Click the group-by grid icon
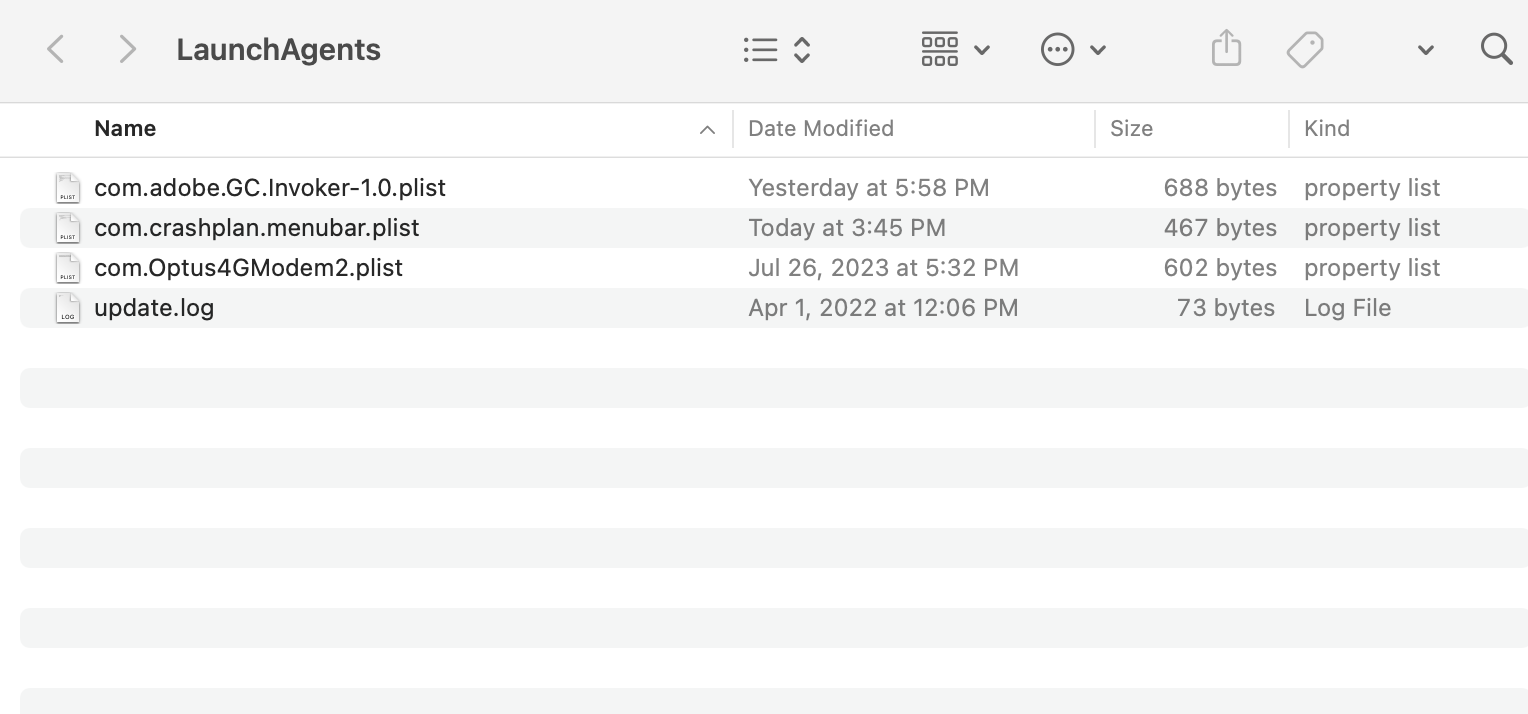 (x=940, y=49)
